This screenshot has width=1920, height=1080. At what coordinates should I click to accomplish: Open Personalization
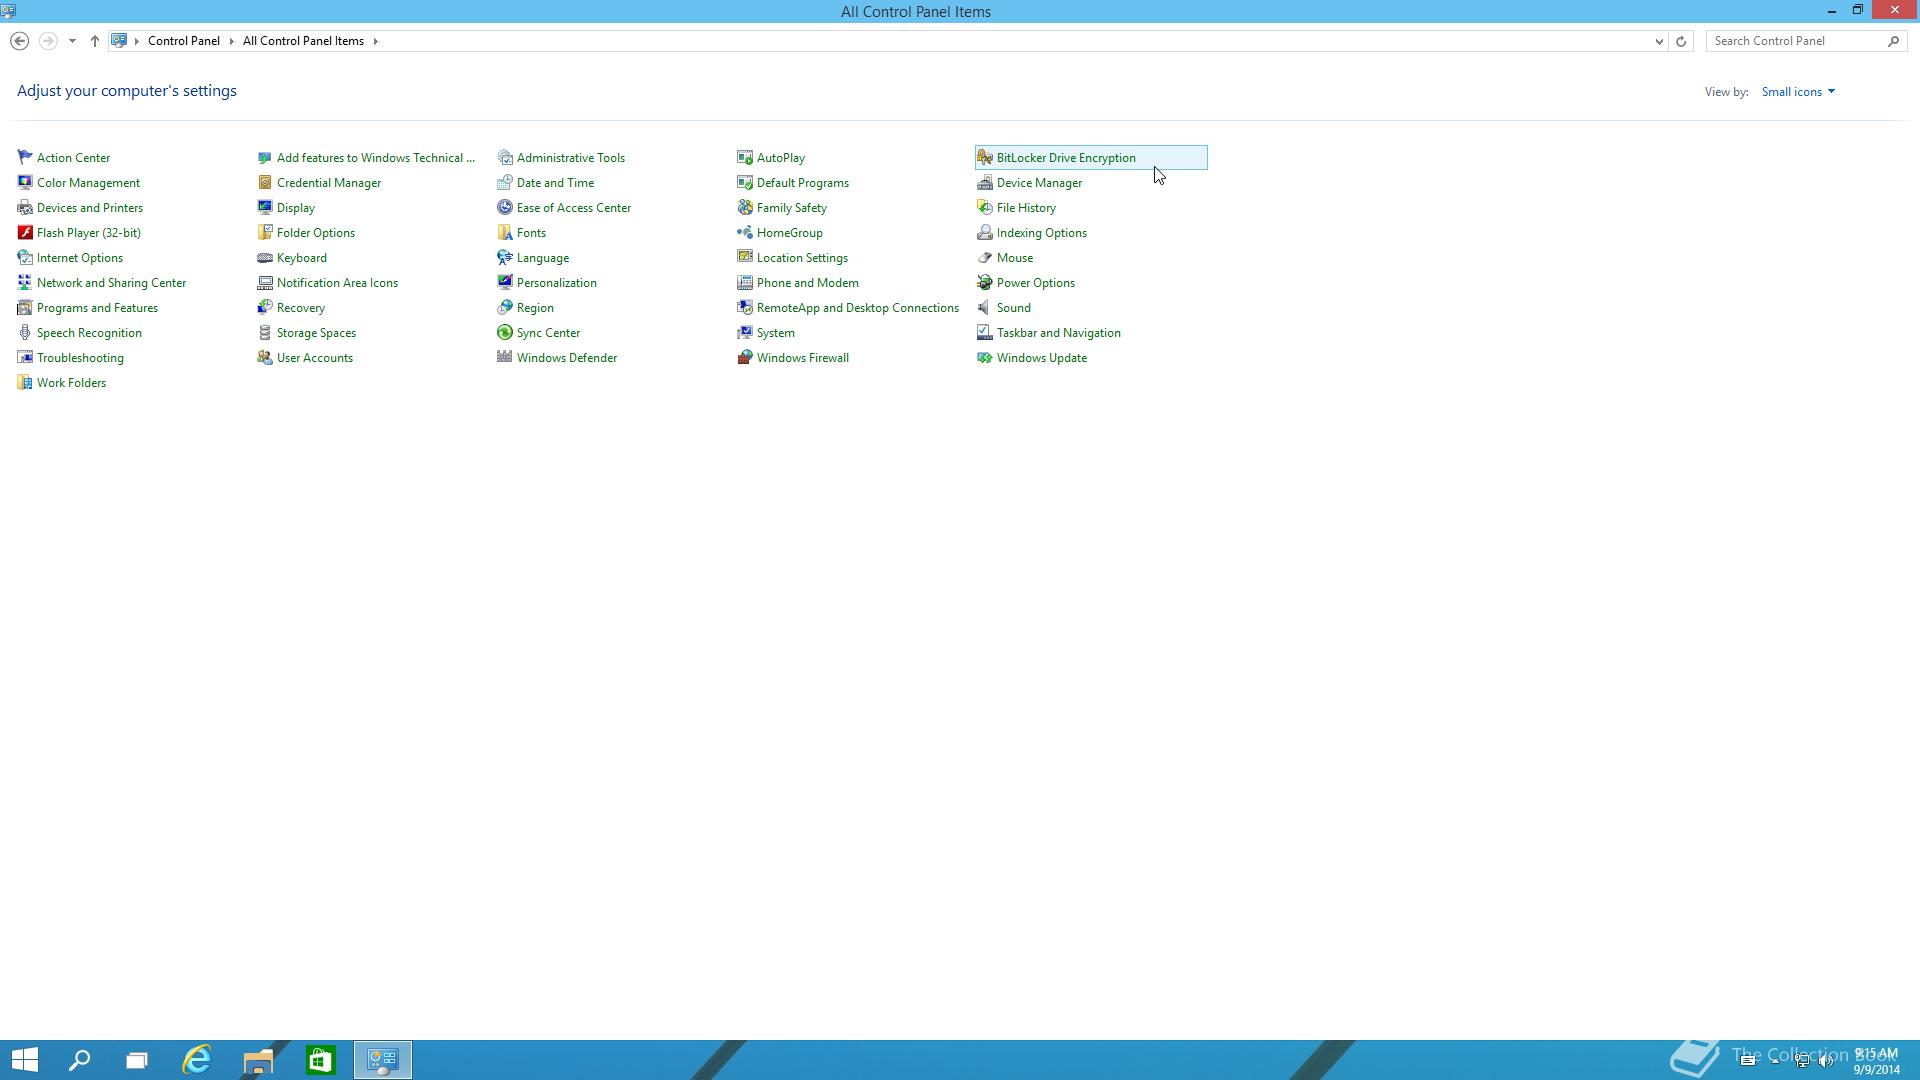pos(556,282)
